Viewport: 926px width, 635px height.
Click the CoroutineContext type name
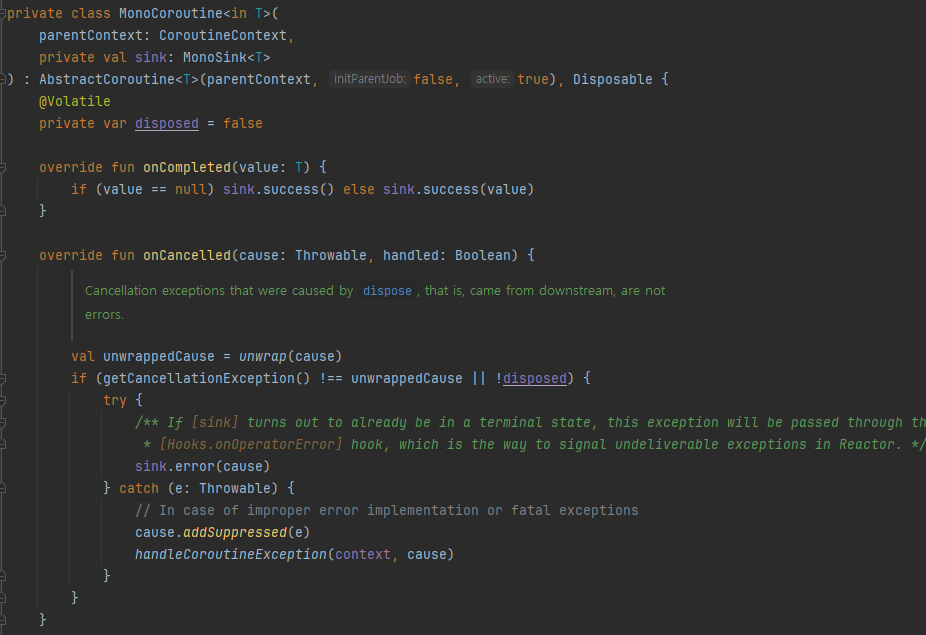coord(223,35)
